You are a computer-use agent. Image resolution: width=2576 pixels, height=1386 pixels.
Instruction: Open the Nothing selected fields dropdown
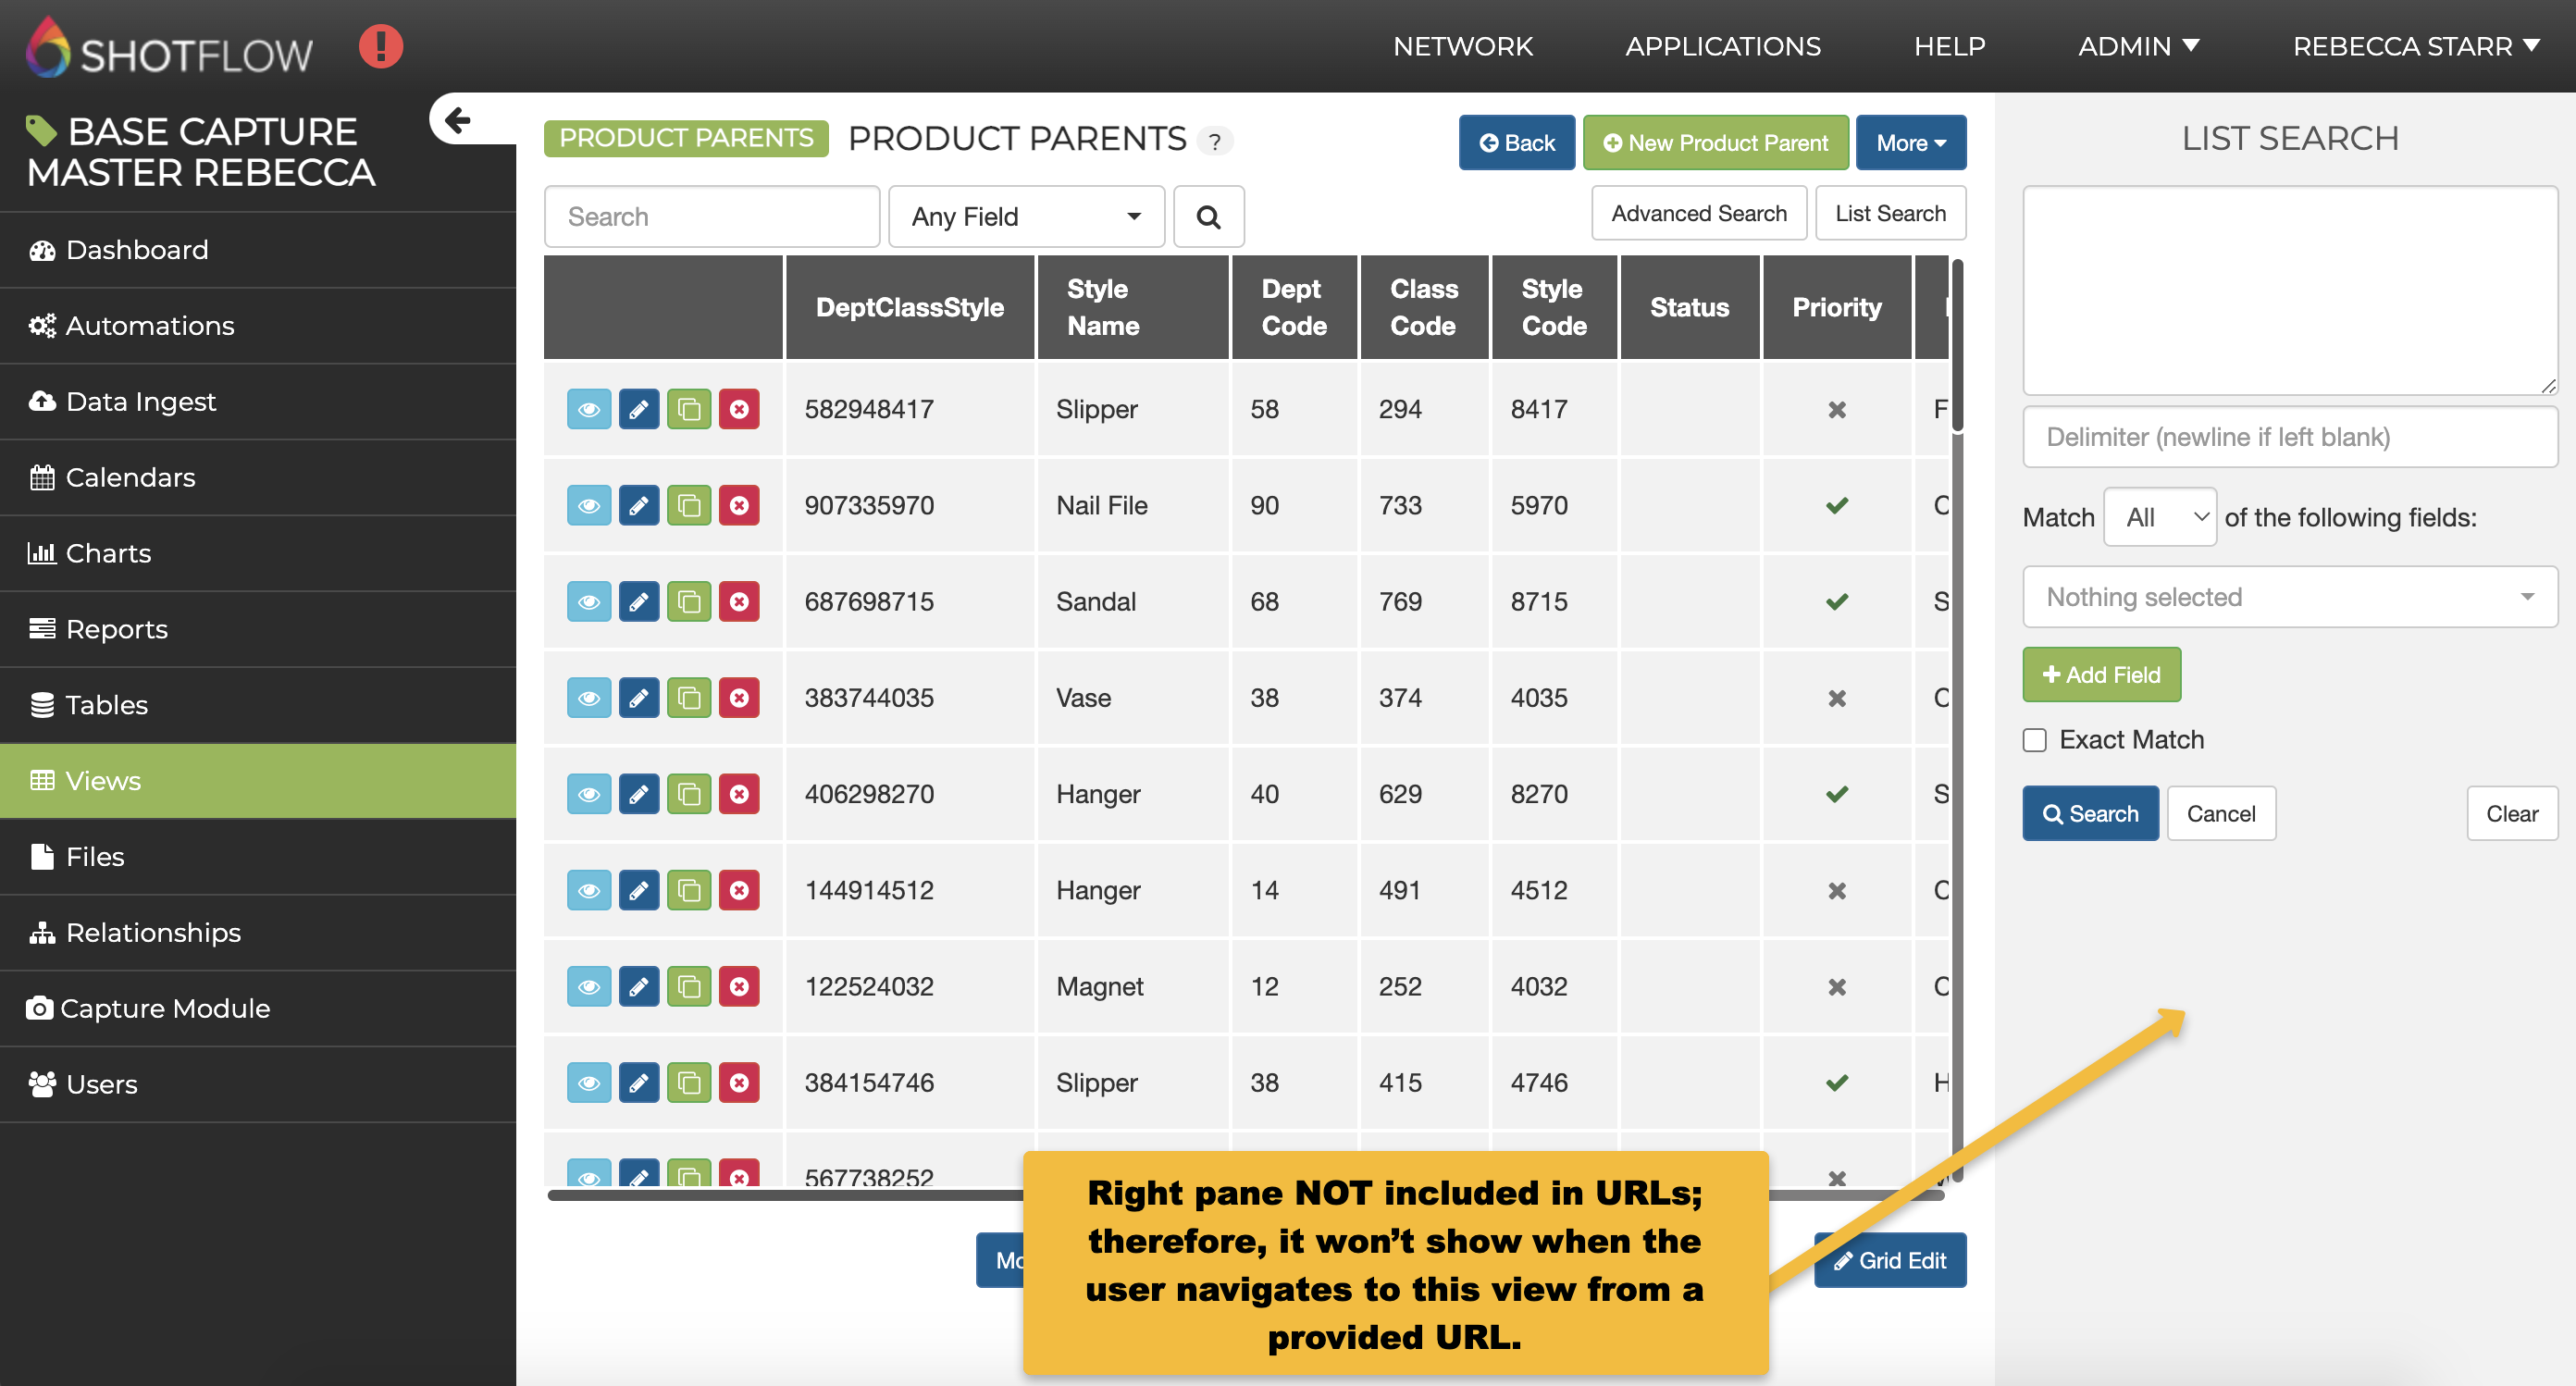pos(2289,597)
